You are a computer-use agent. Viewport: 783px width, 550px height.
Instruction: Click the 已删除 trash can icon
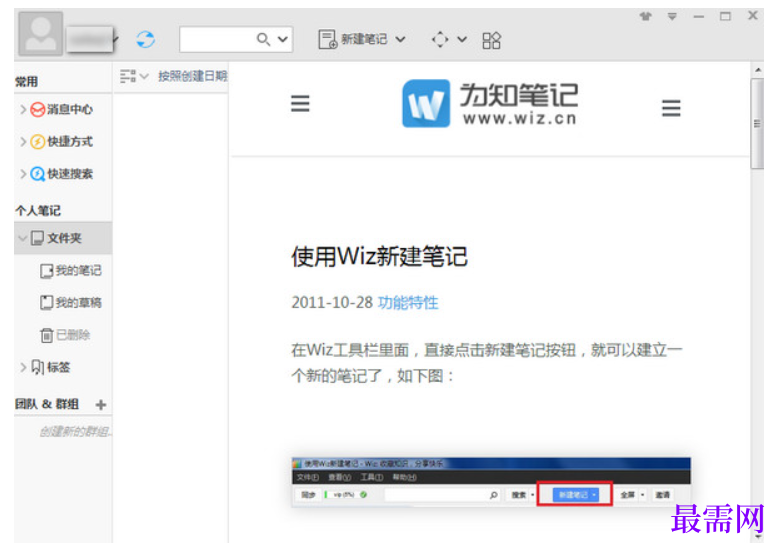[x=46, y=335]
